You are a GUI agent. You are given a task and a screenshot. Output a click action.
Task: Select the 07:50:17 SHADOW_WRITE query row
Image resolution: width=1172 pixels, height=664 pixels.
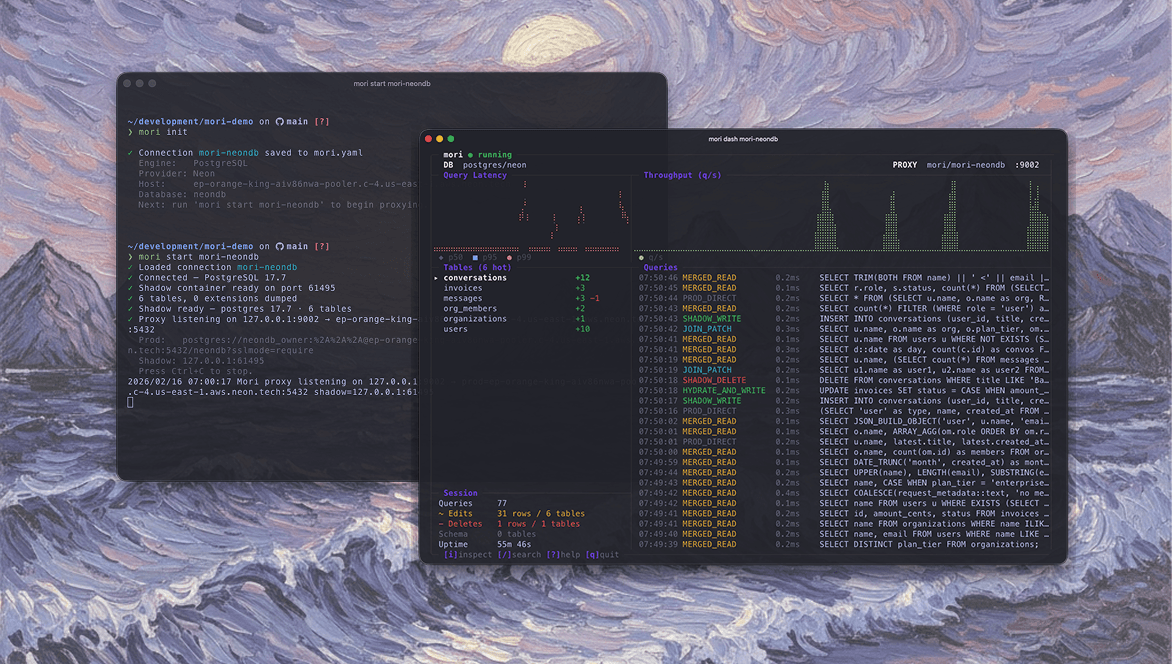click(x=844, y=401)
